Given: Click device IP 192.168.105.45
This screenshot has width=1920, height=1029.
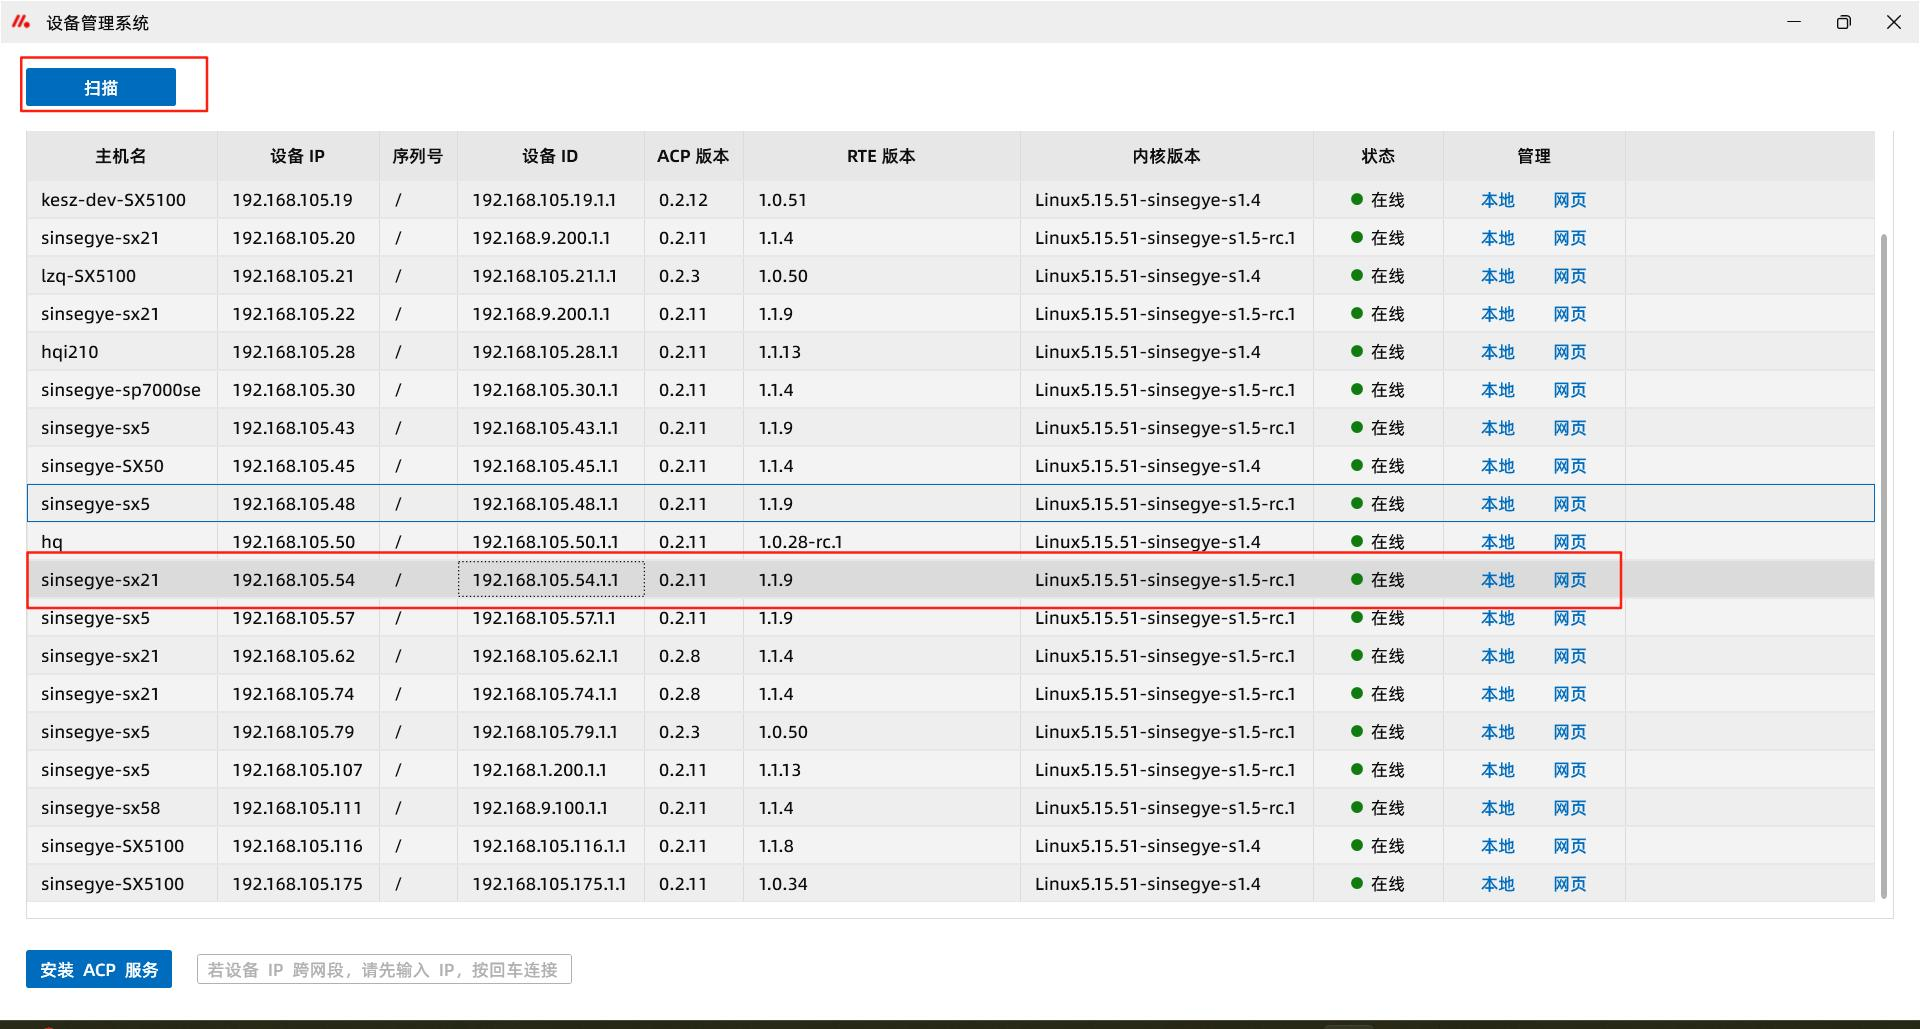Looking at the screenshot, I should click(293, 466).
